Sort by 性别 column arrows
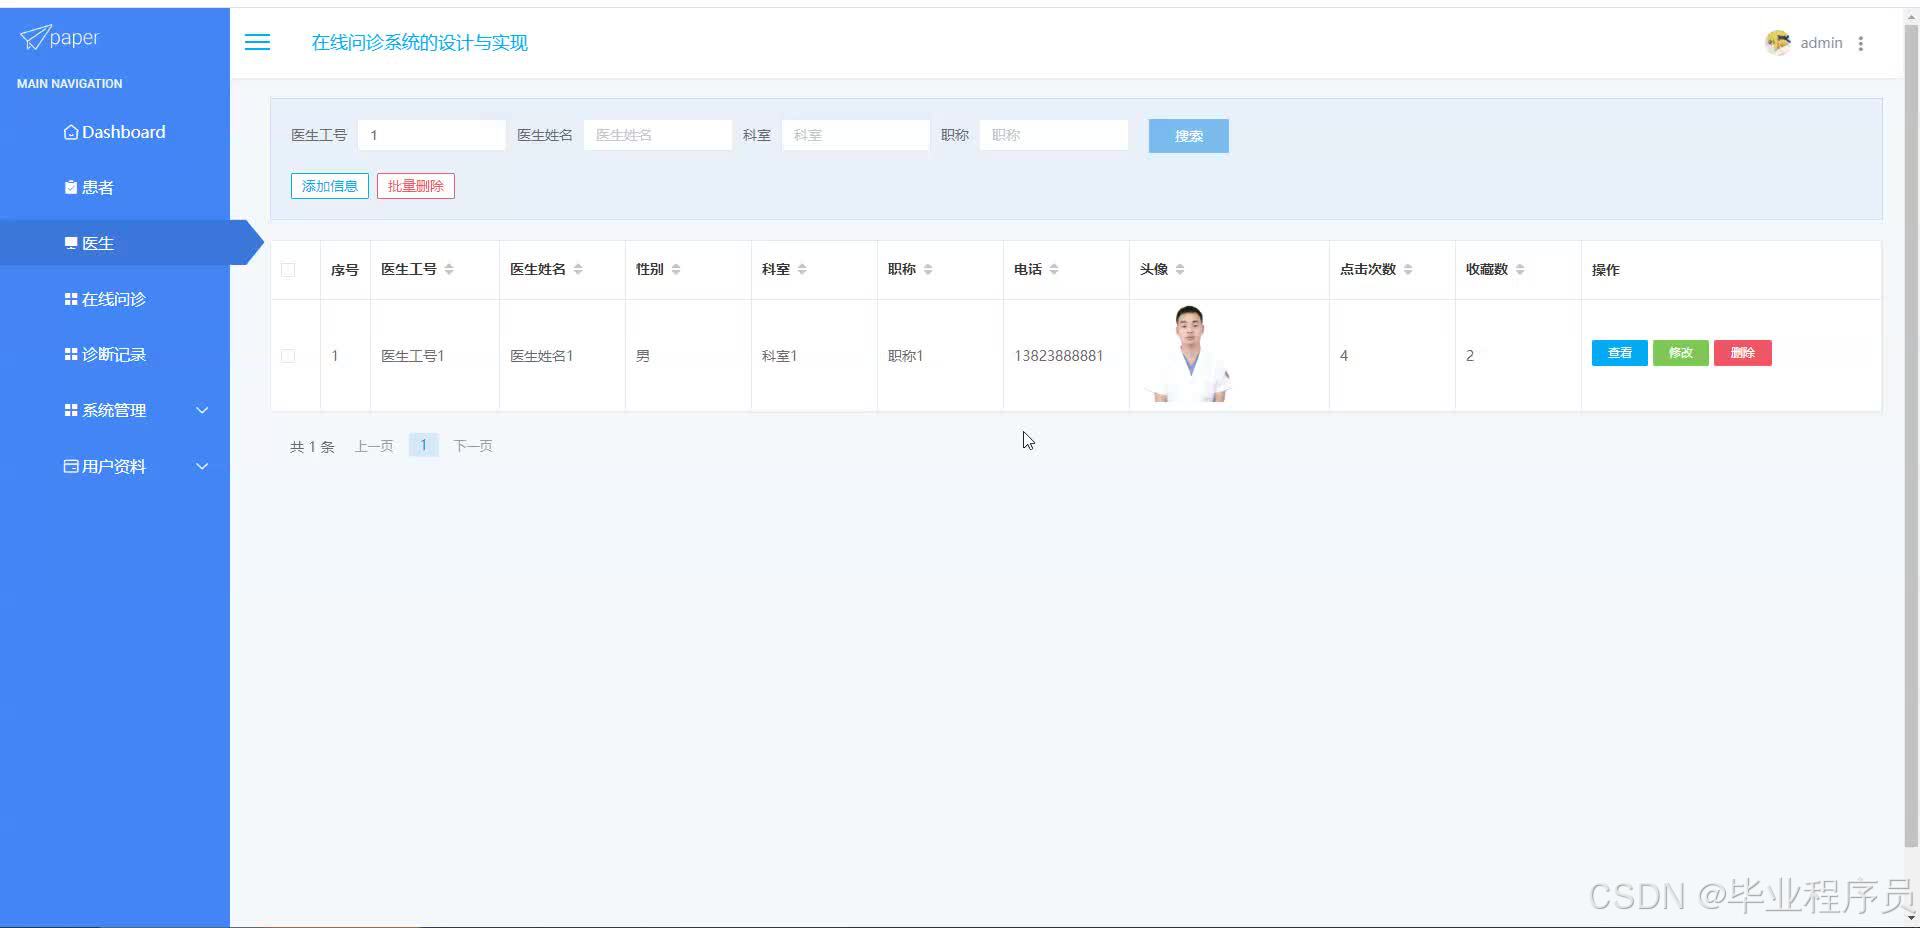 tap(676, 269)
